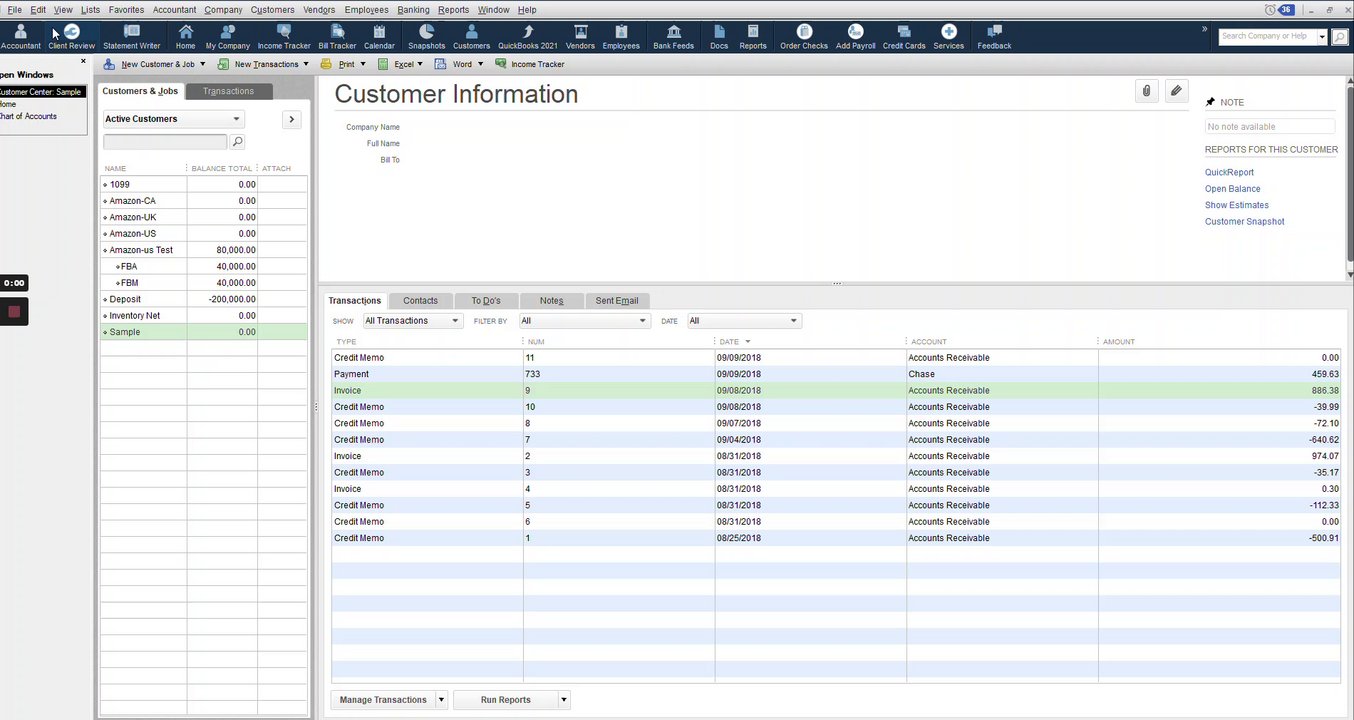Open Vendors icon in icon bar

[x=580, y=37]
